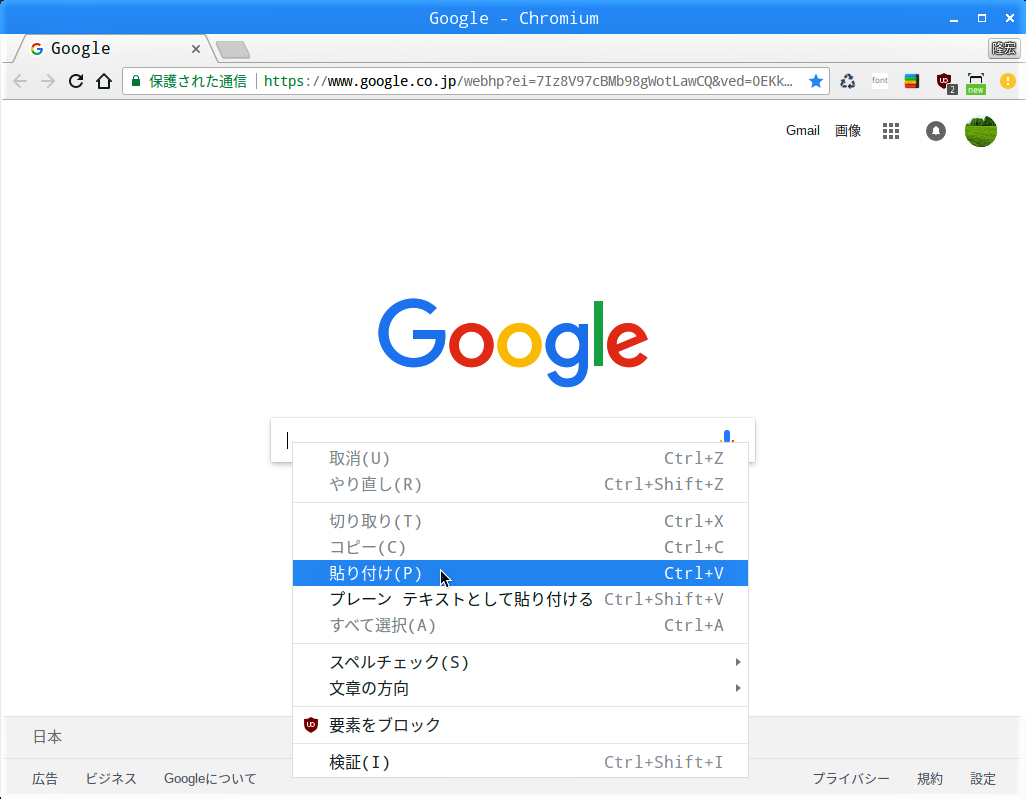The height and width of the screenshot is (799, 1026).
Task: Open the ビジネス footer link
Action: click(x=111, y=779)
